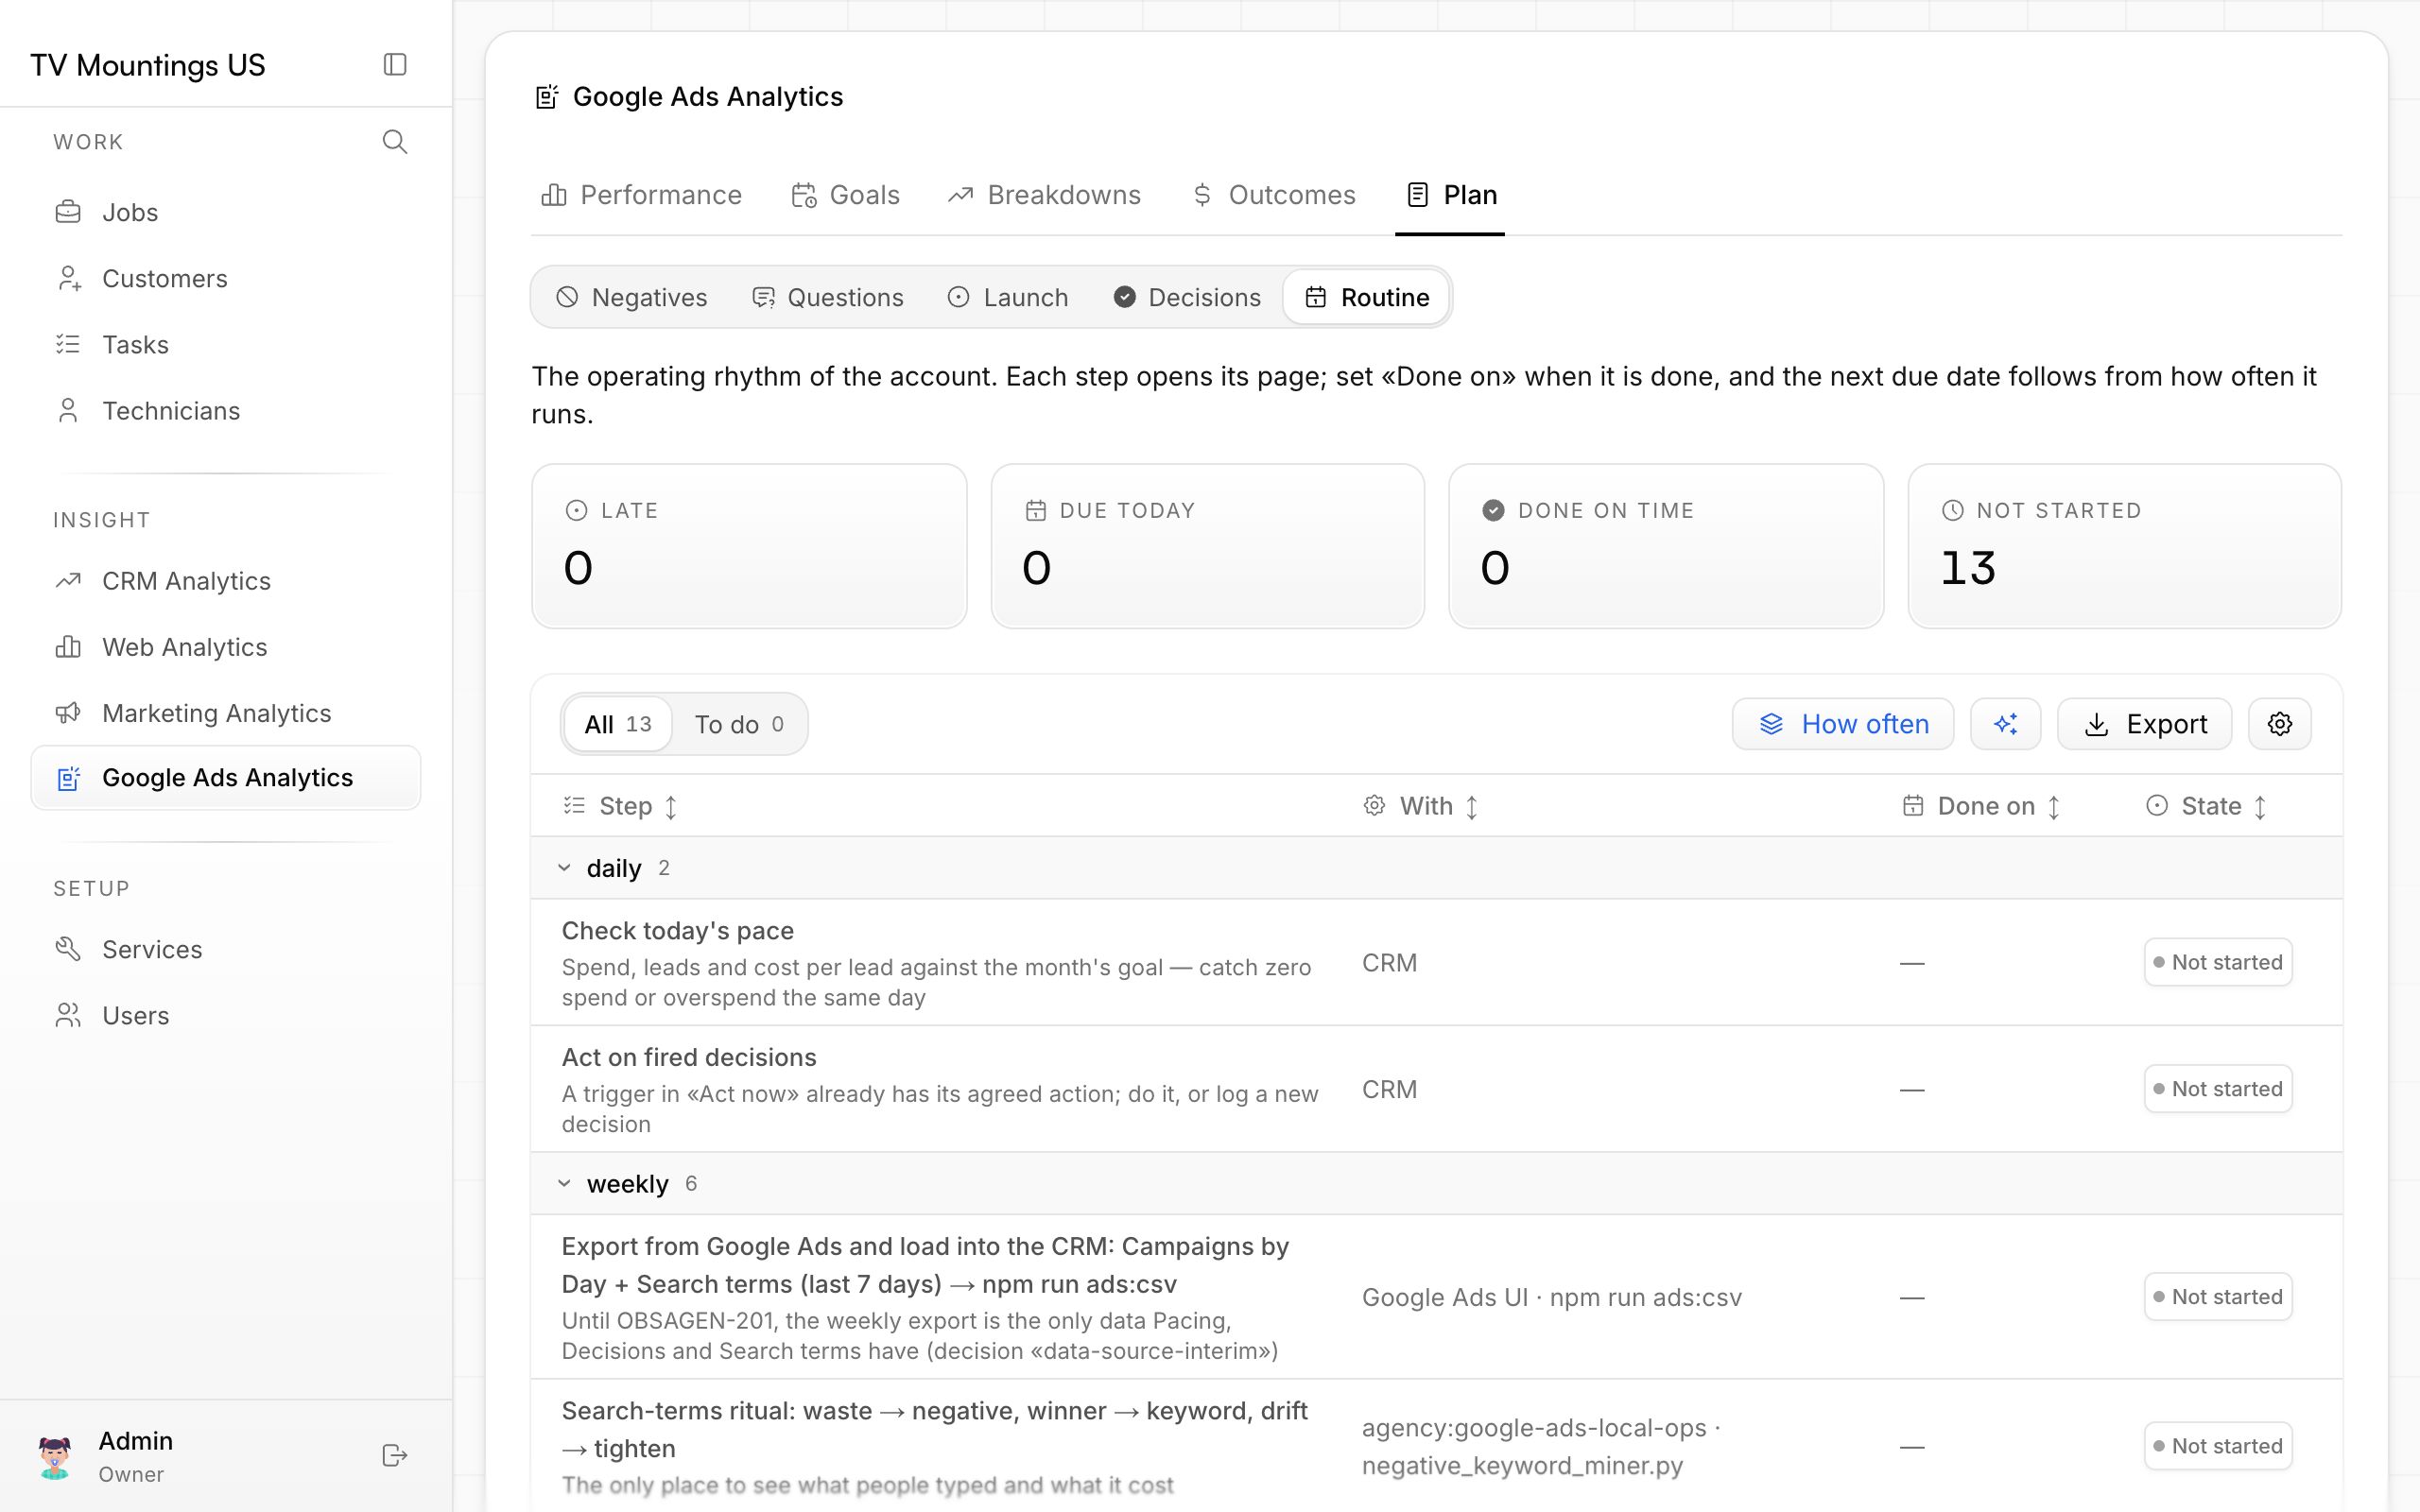Select the Routine sub-tab
This screenshot has height=1512, width=2420.
tap(1367, 297)
